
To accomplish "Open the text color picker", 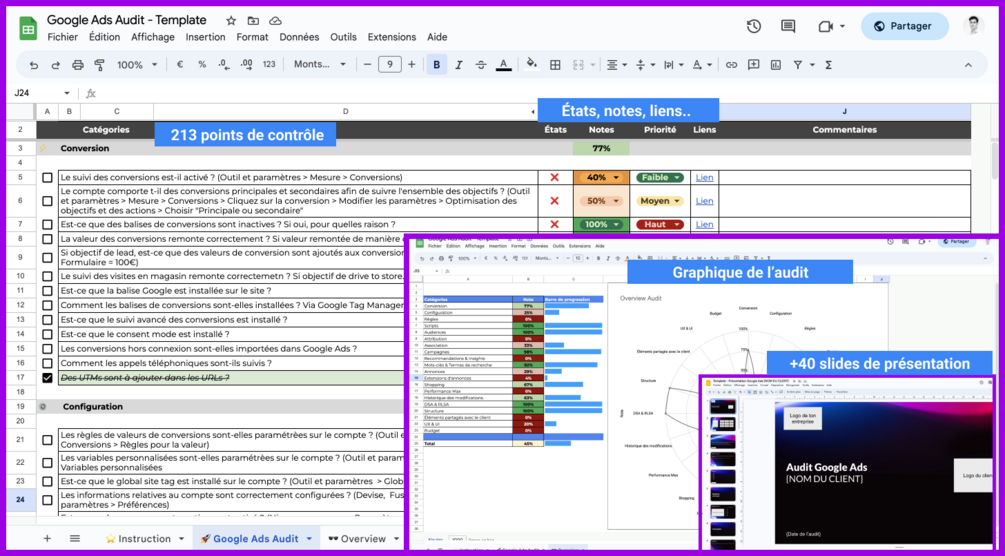I will [503, 65].
